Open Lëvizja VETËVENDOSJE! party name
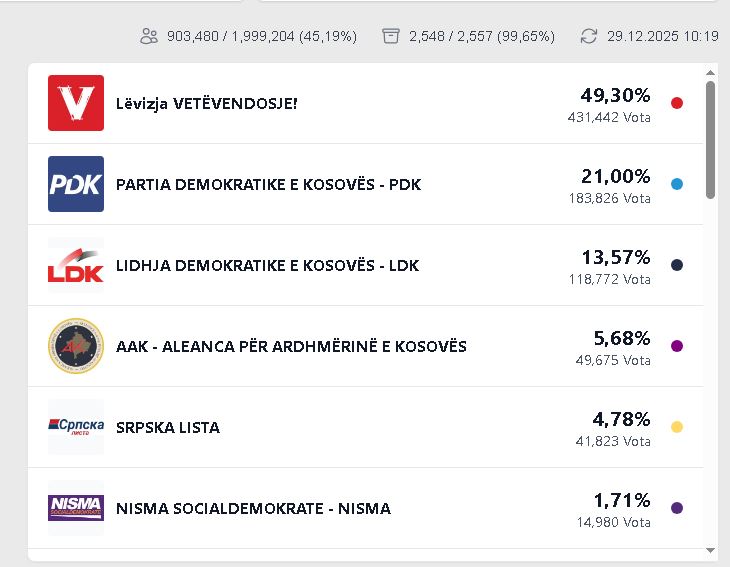The image size is (730, 567). coord(206,103)
